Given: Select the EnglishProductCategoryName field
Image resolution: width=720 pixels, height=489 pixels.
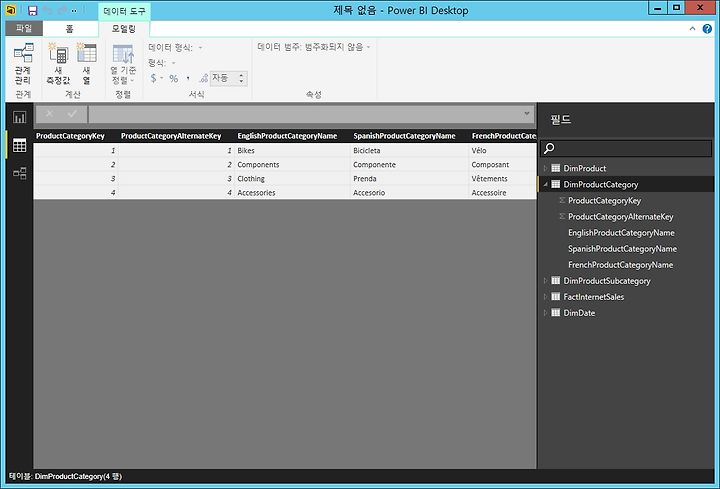Looking at the screenshot, I should (621, 232).
